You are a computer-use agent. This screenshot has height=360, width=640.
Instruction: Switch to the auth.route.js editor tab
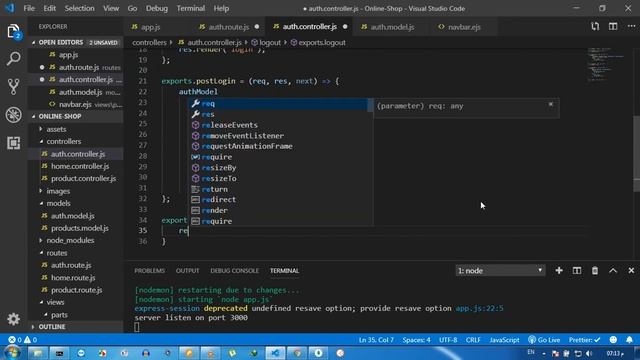(229, 27)
